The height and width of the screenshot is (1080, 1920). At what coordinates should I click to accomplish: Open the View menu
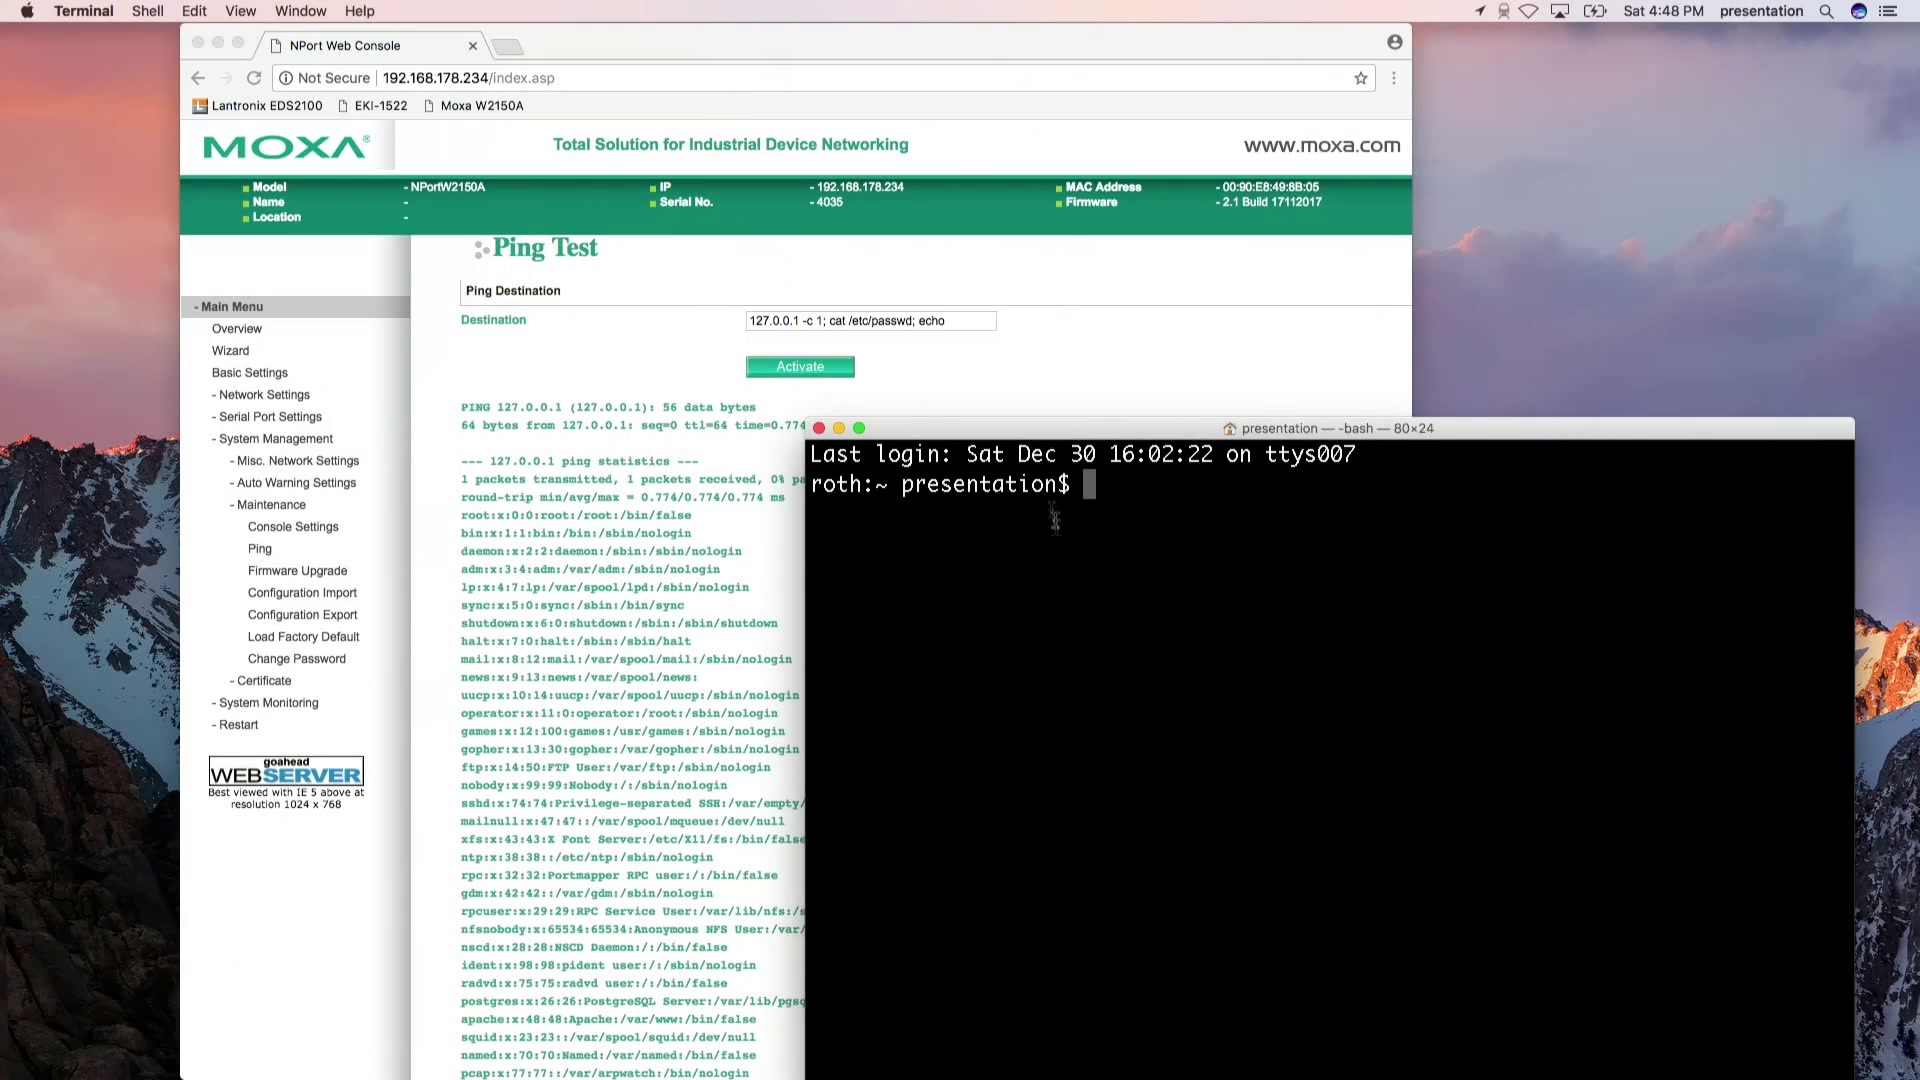tap(241, 11)
